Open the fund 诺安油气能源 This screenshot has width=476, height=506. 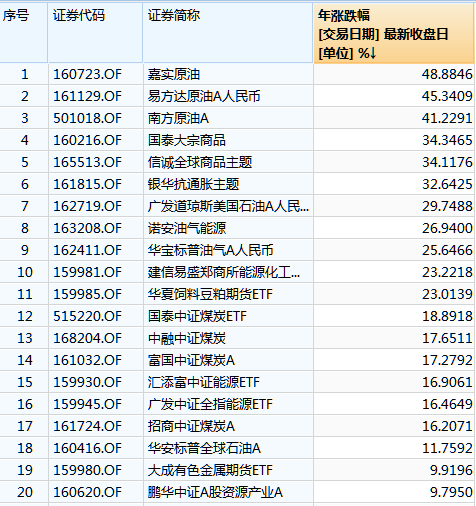click(x=187, y=228)
